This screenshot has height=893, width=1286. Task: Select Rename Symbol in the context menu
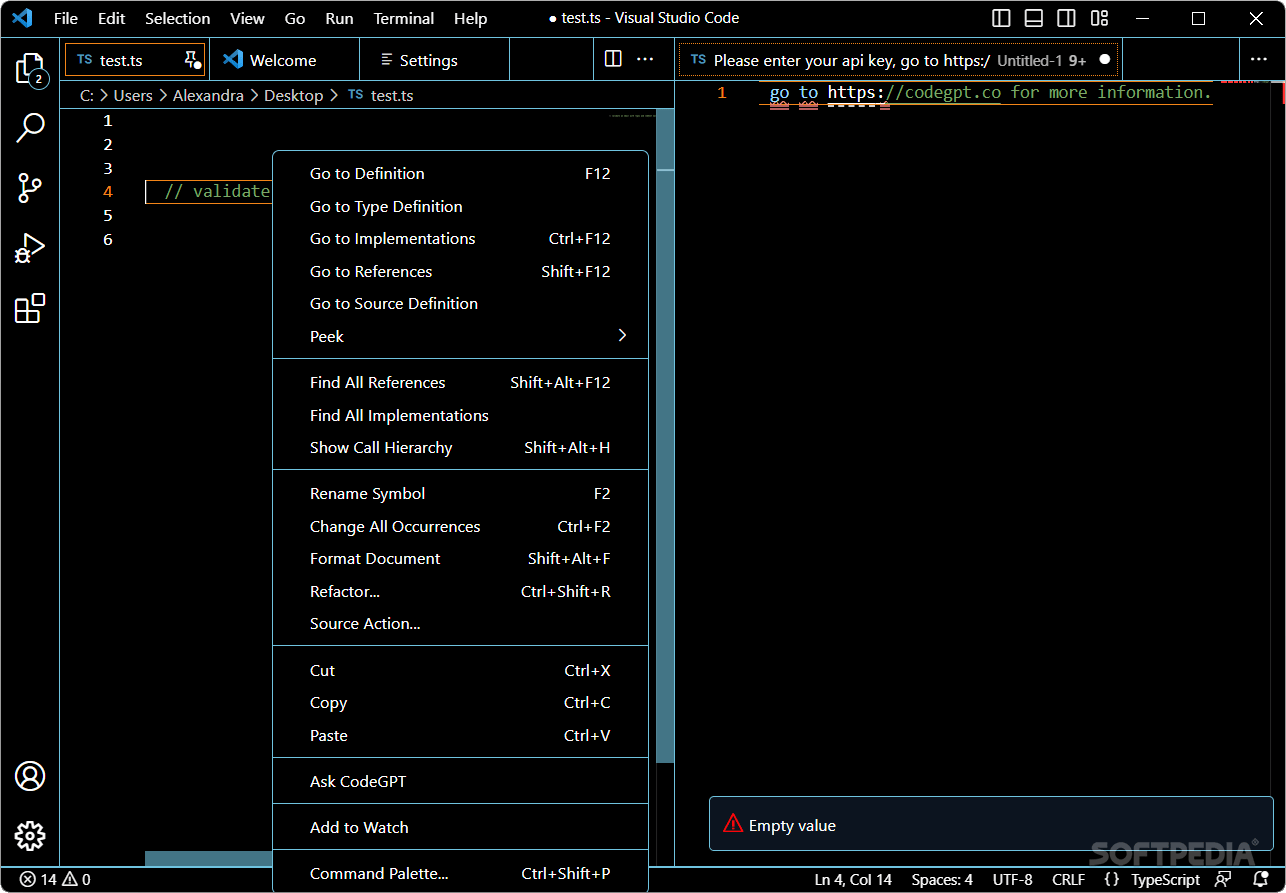point(460,493)
